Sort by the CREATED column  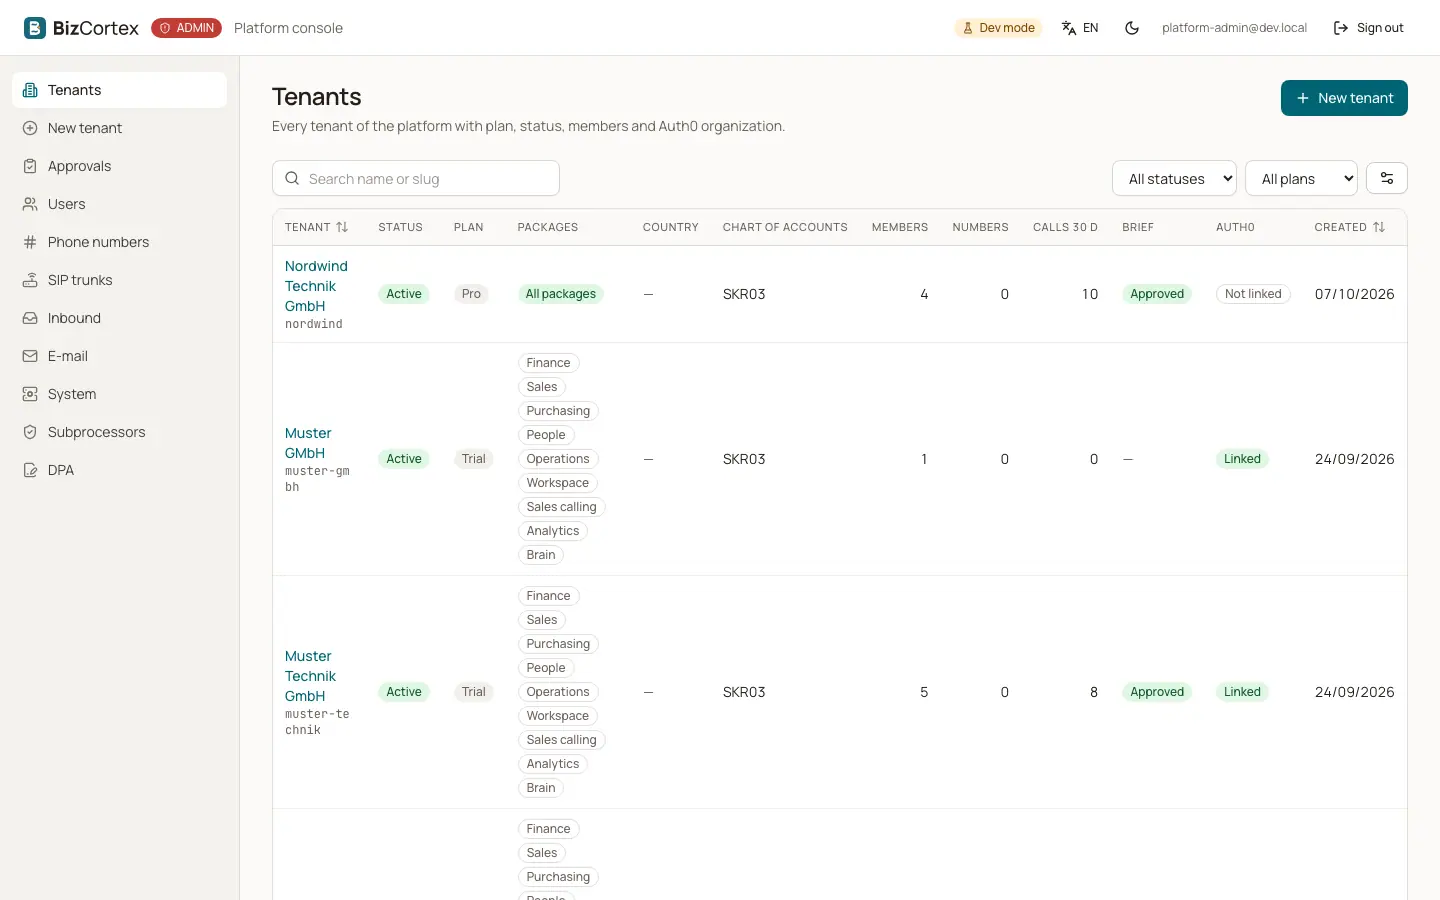point(1350,227)
